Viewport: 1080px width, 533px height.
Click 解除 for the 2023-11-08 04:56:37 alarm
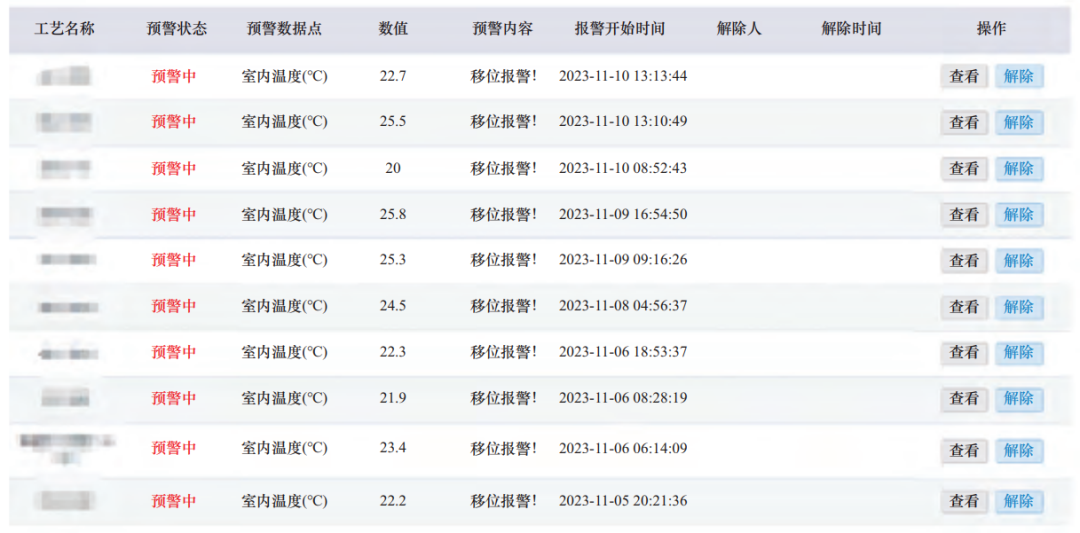1018,306
